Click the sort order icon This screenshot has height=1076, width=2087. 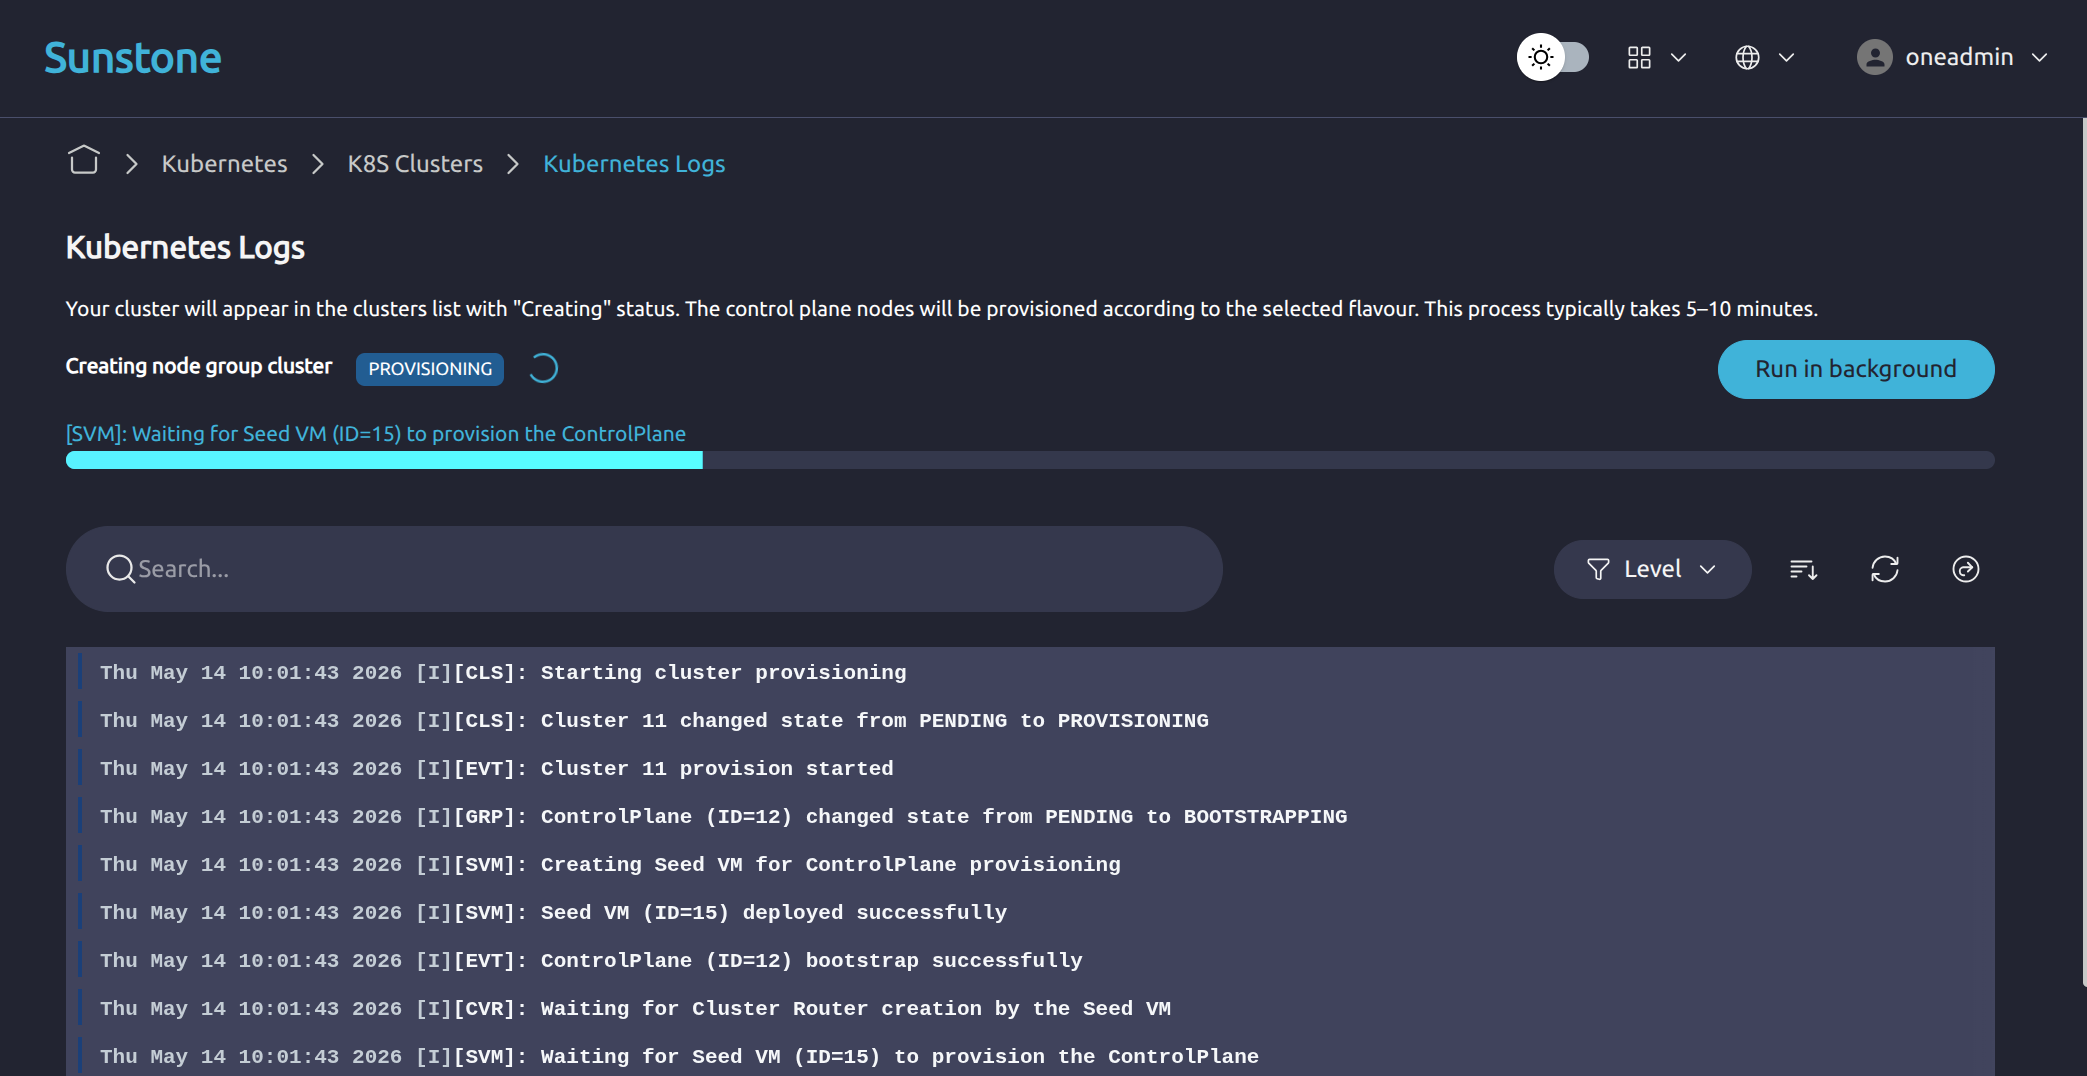[x=1803, y=569]
